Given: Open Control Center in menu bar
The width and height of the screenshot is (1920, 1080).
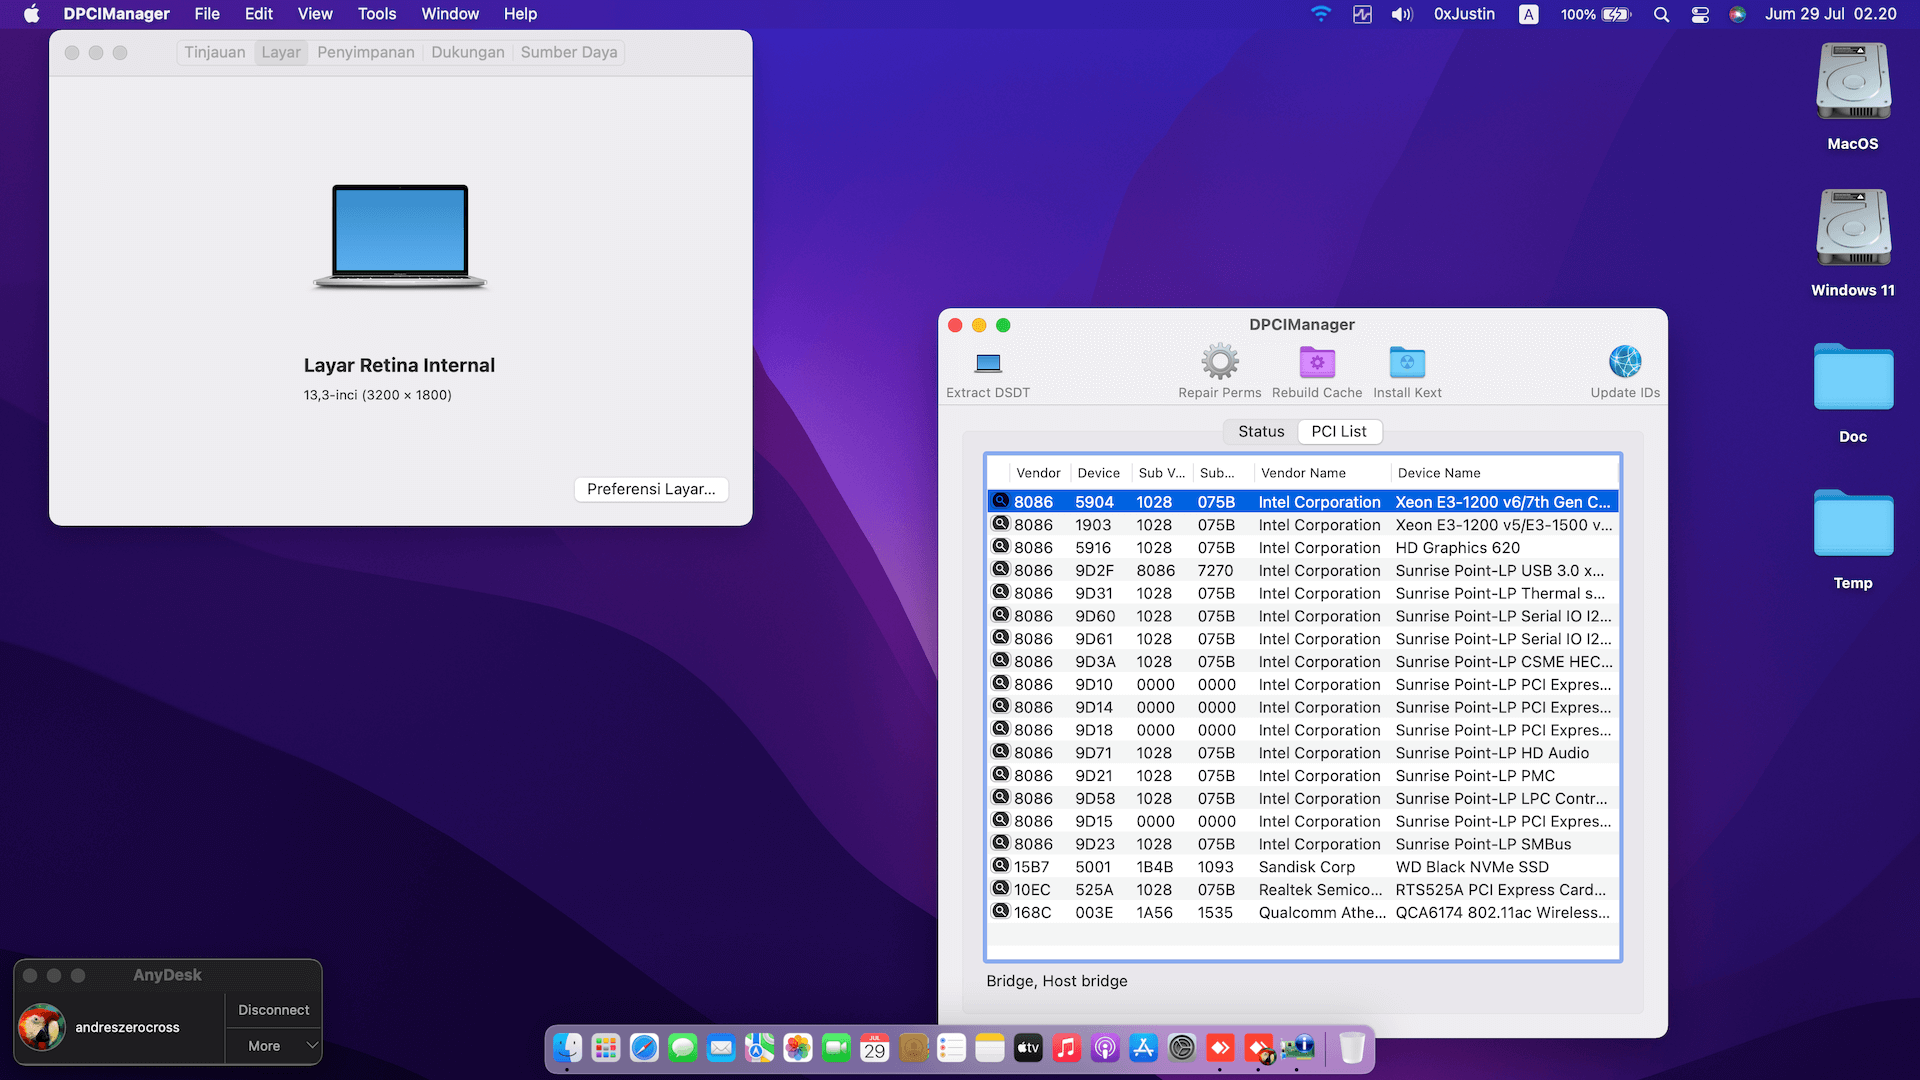Looking at the screenshot, I should pos(1700,14).
